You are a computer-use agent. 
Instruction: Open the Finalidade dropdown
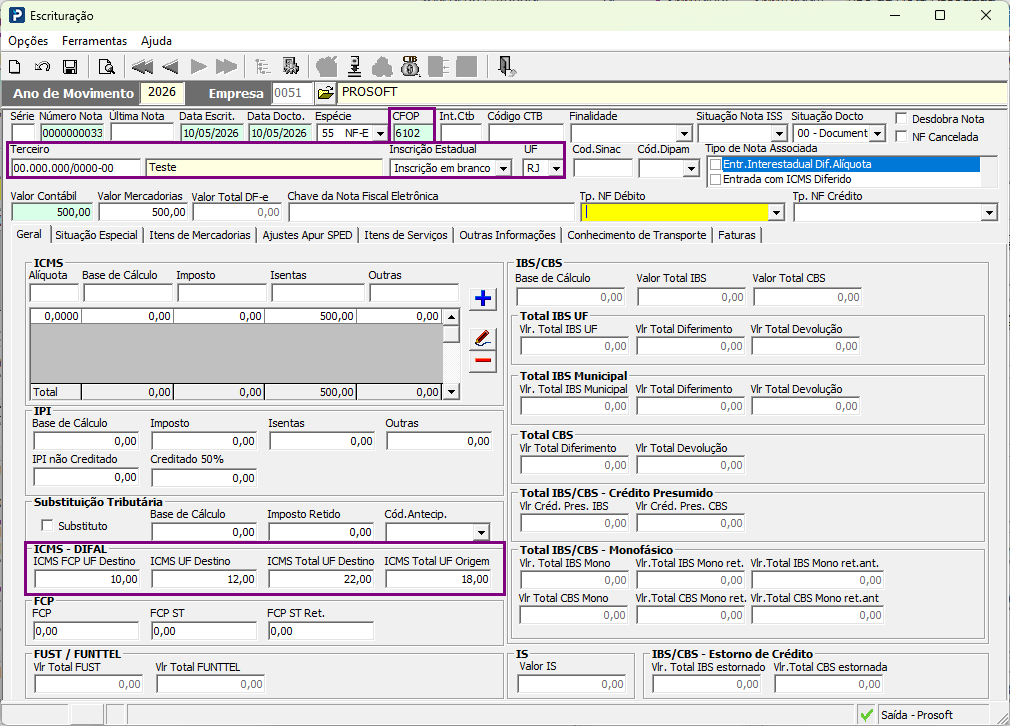684,133
